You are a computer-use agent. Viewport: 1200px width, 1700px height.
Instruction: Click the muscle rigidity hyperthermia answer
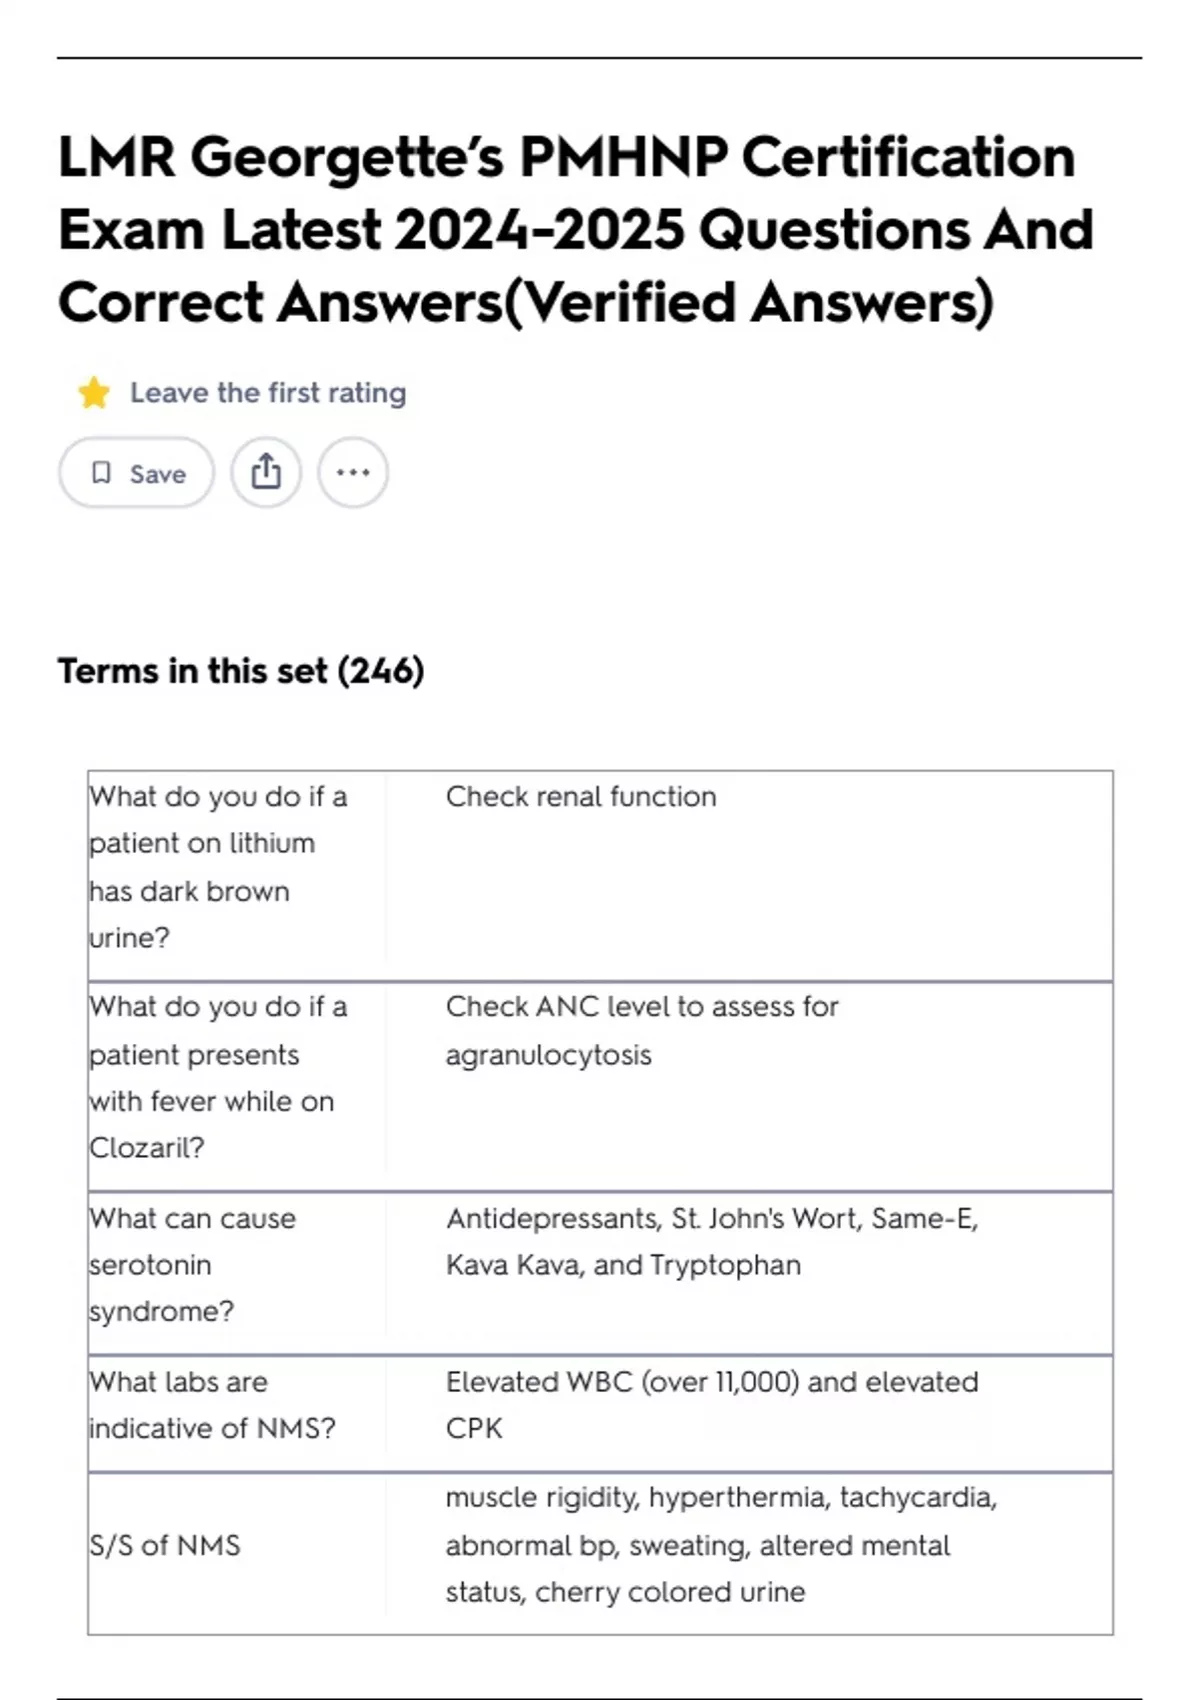(x=721, y=1545)
